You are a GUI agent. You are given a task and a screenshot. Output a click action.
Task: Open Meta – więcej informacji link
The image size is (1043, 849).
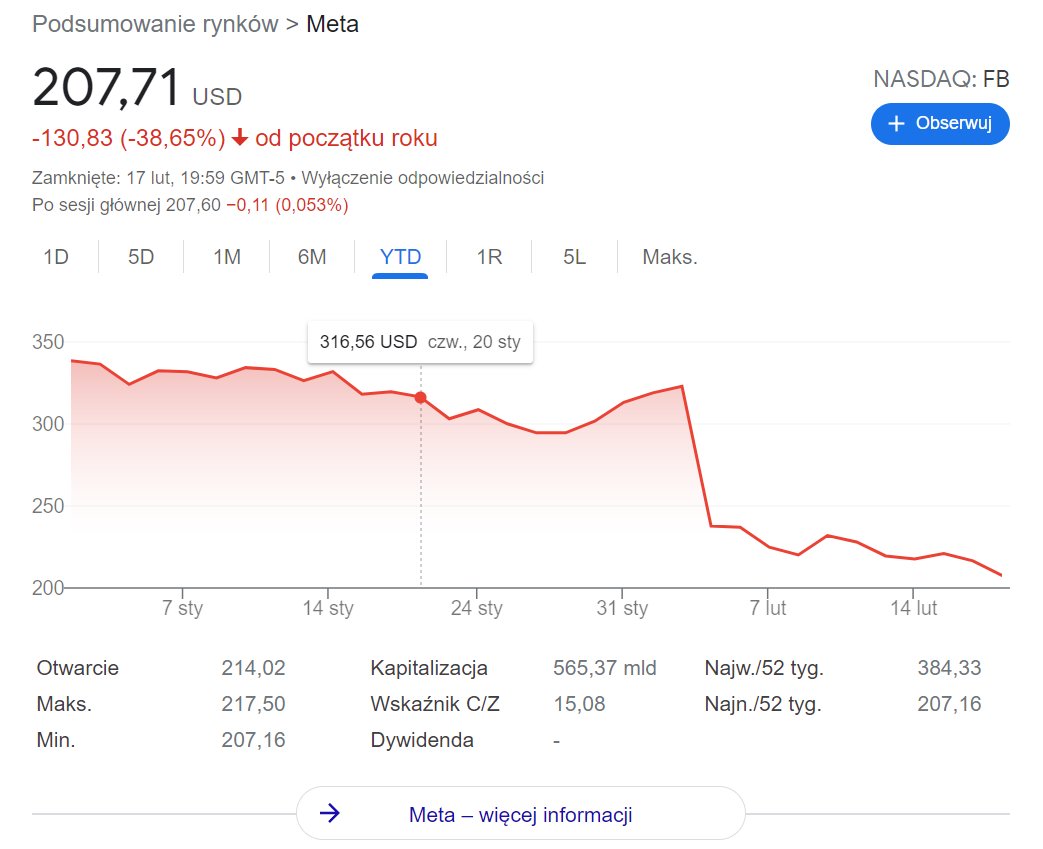click(x=520, y=814)
